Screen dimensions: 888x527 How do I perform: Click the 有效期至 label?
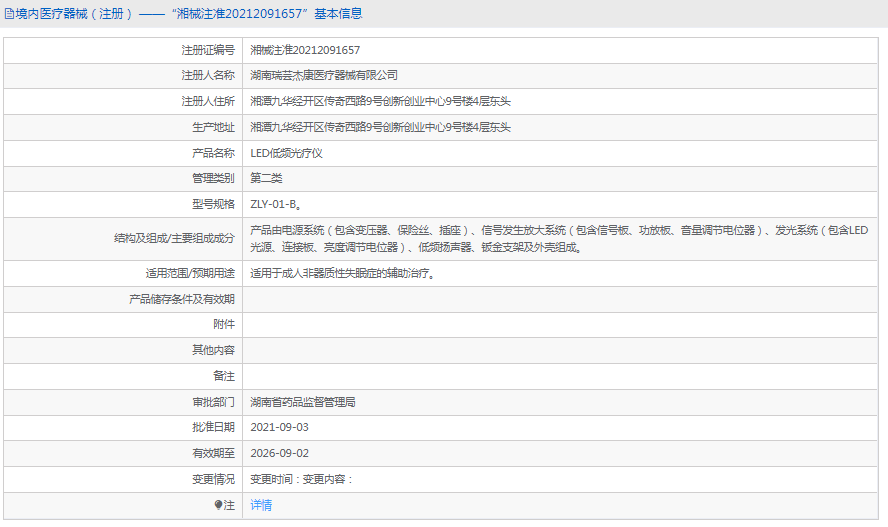[x=213, y=453]
